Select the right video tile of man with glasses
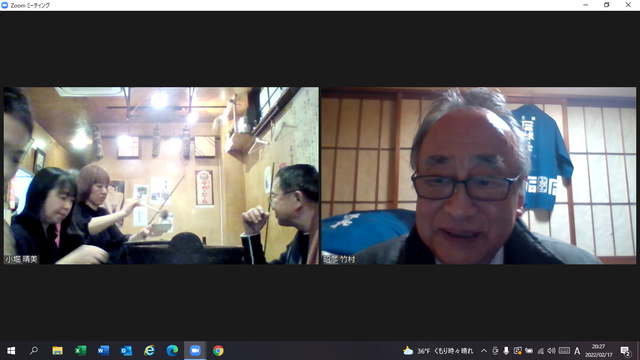This screenshot has width=640, height=360. (478, 176)
